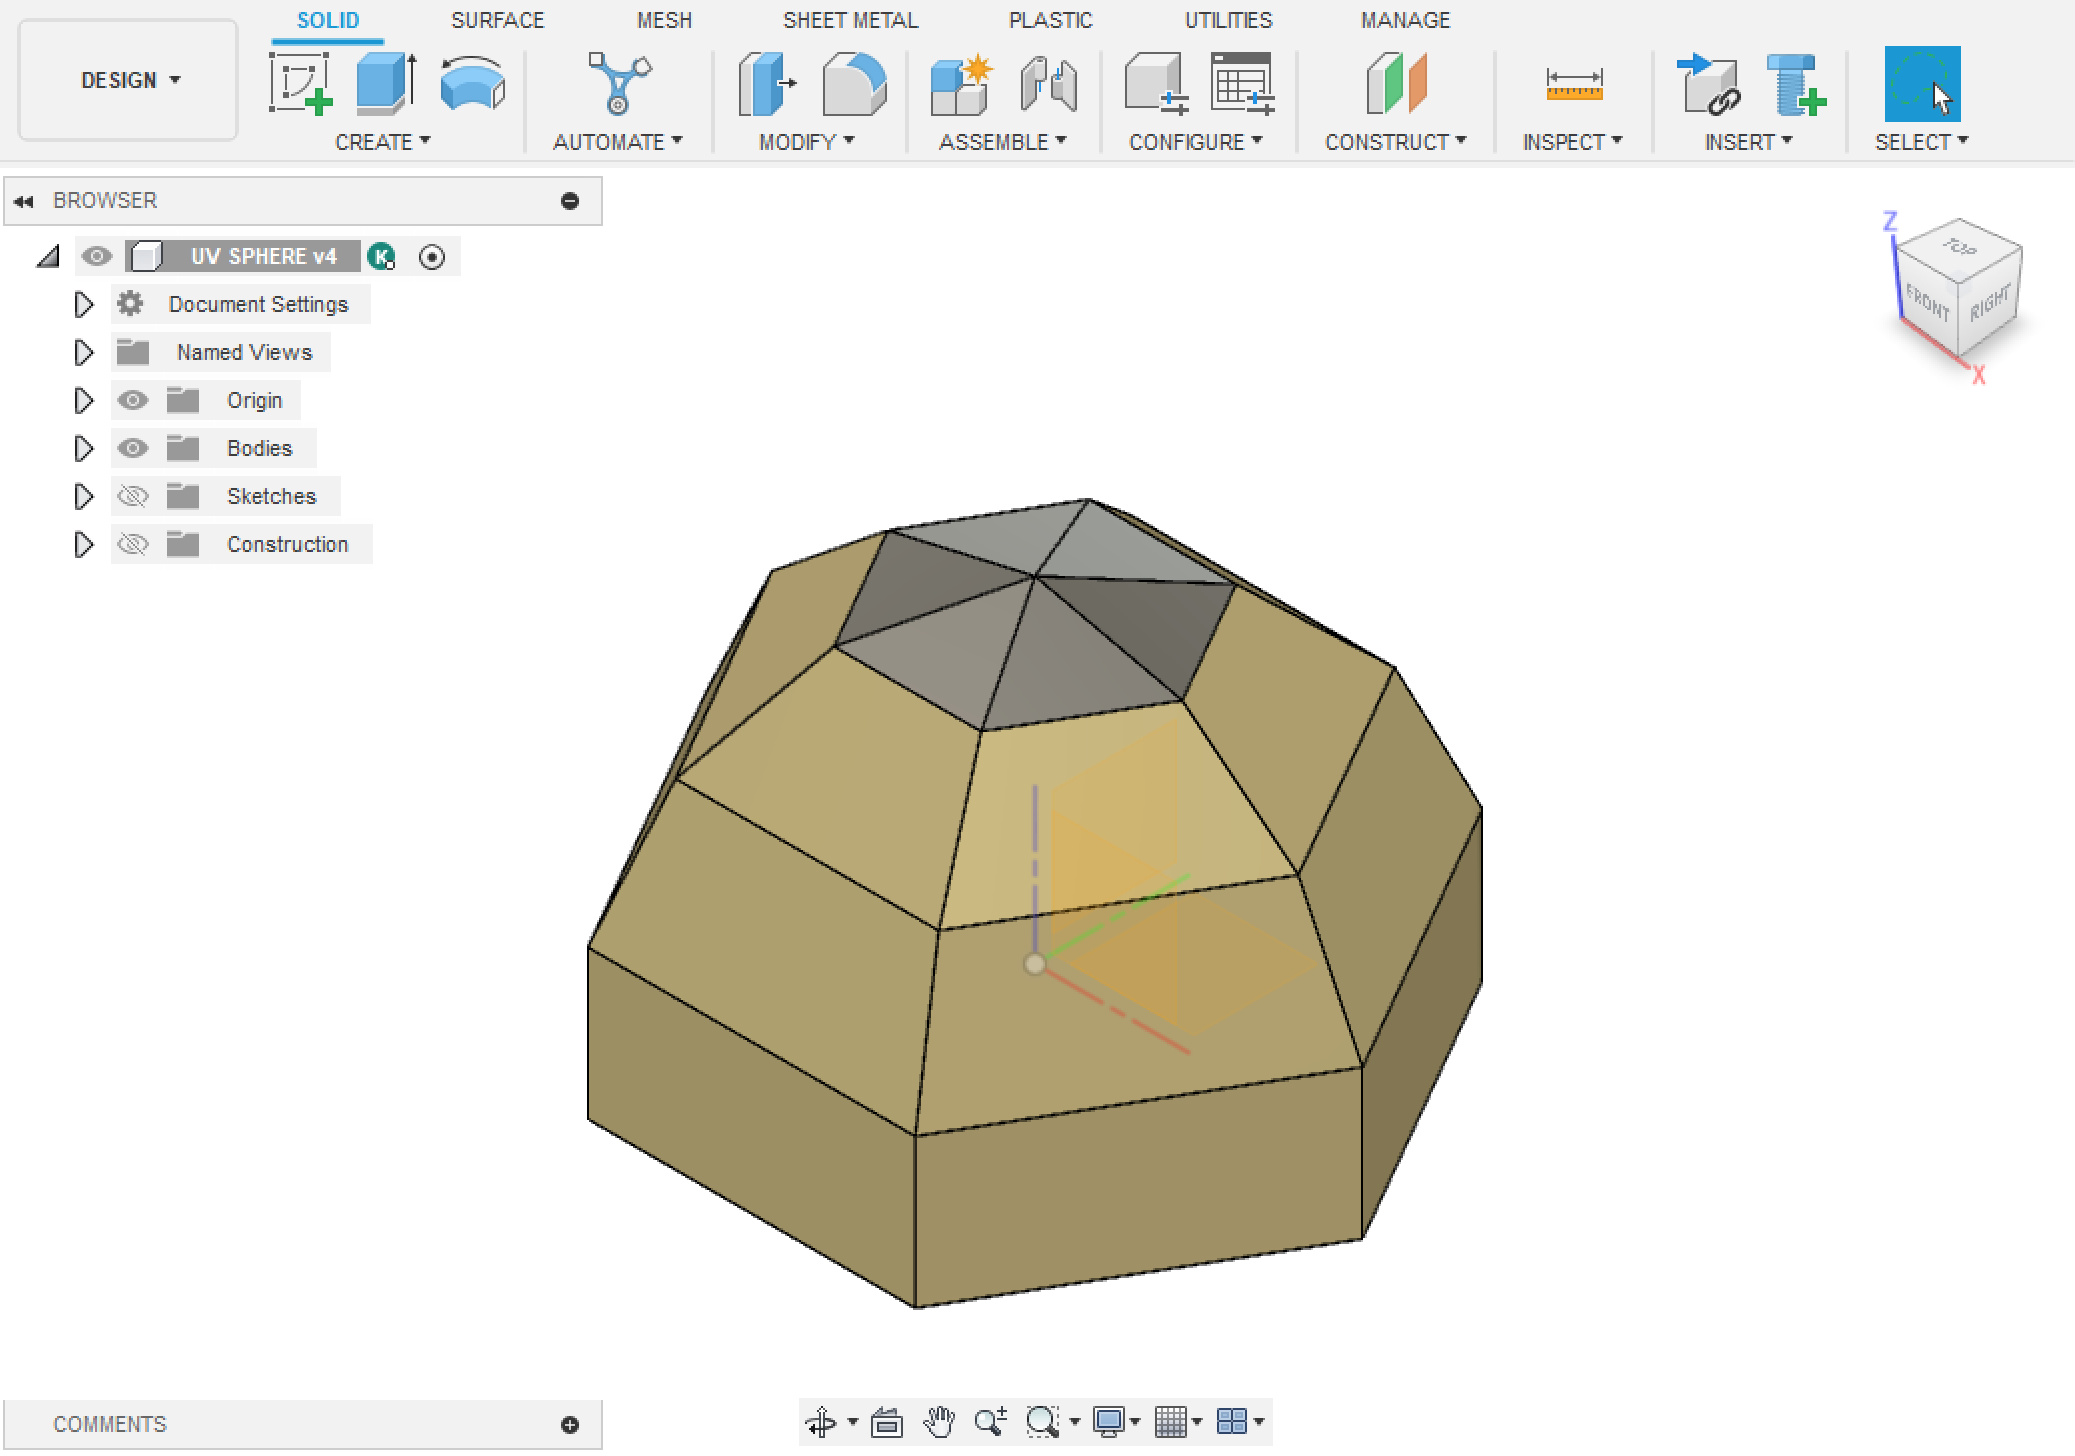Open the DESIGN workspace dropdown
Viewport: 2075px width, 1456px height.
(129, 80)
